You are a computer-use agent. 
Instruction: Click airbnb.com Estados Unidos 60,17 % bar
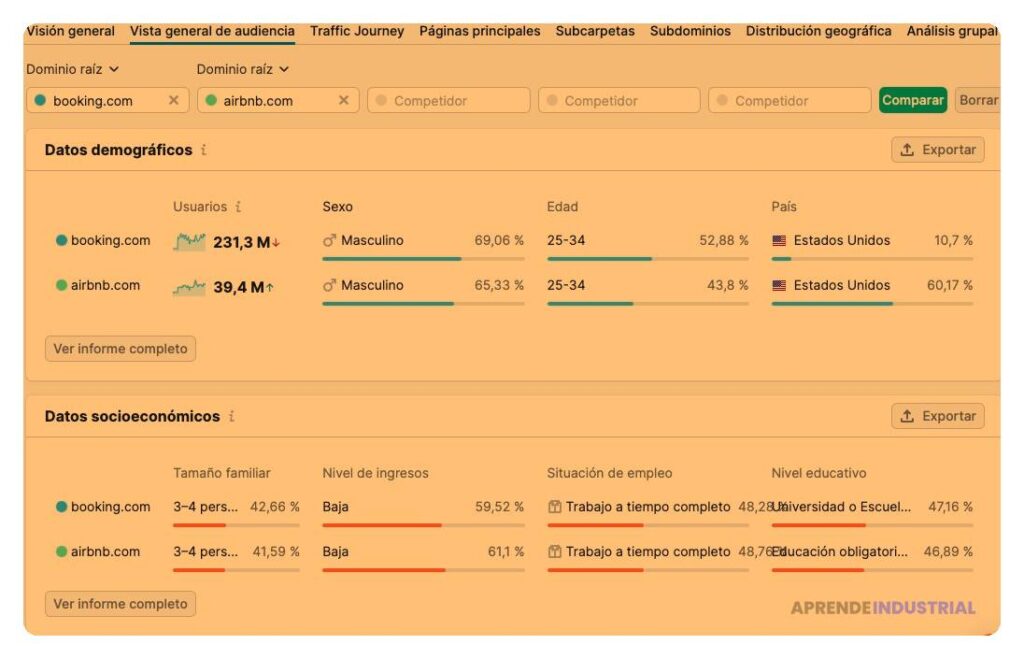click(x=872, y=304)
